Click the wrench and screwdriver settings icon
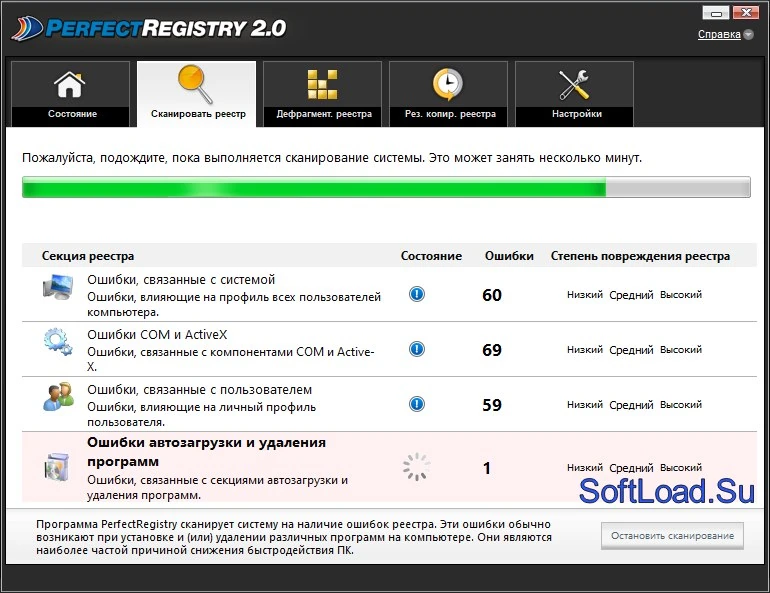The image size is (770, 593). point(574,84)
